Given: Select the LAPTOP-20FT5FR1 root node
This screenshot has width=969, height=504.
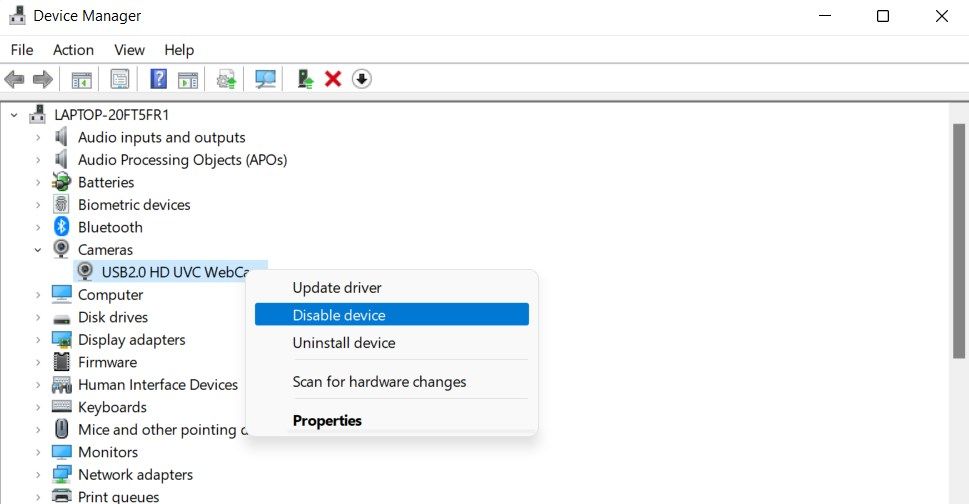Looking at the screenshot, I should pos(111,115).
